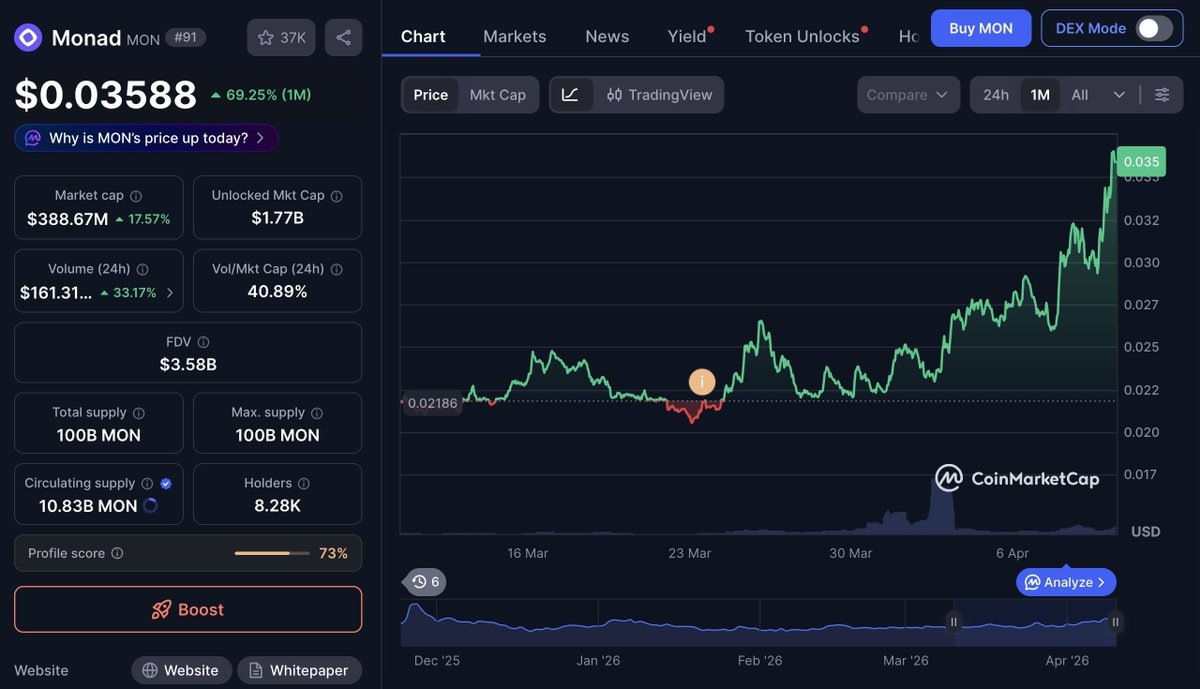Open the Chart tab

[x=423, y=36]
